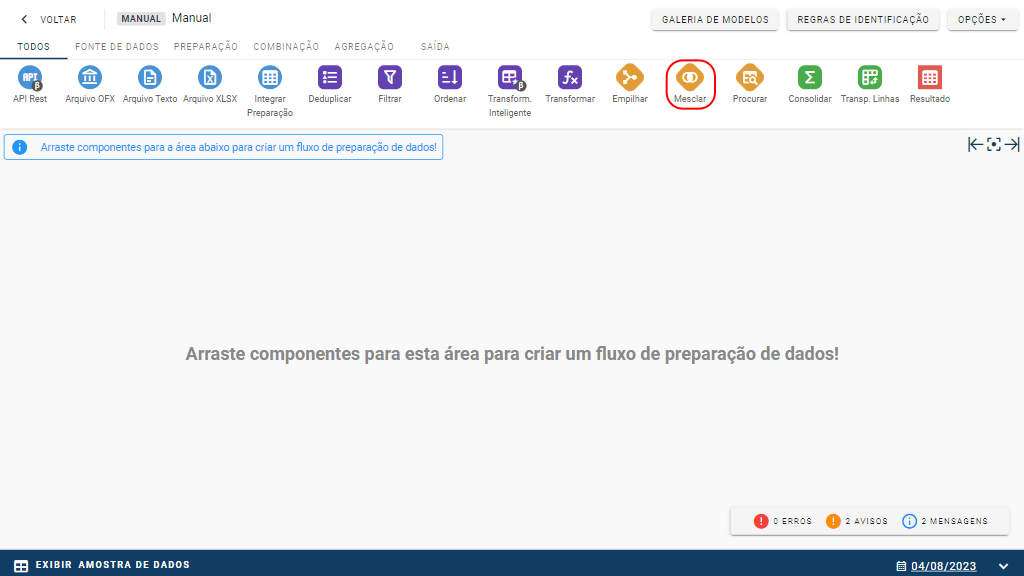Click the red error icon in status panel

(761, 521)
